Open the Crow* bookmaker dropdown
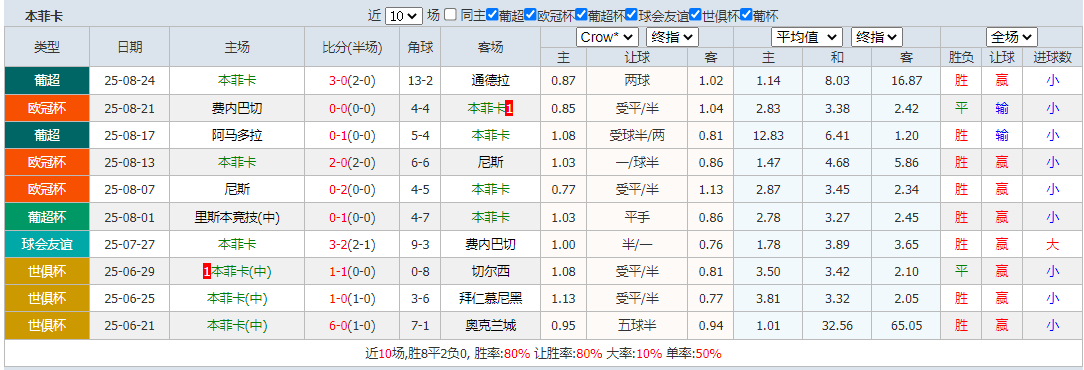The width and height of the screenshot is (1084, 370). pos(607,37)
